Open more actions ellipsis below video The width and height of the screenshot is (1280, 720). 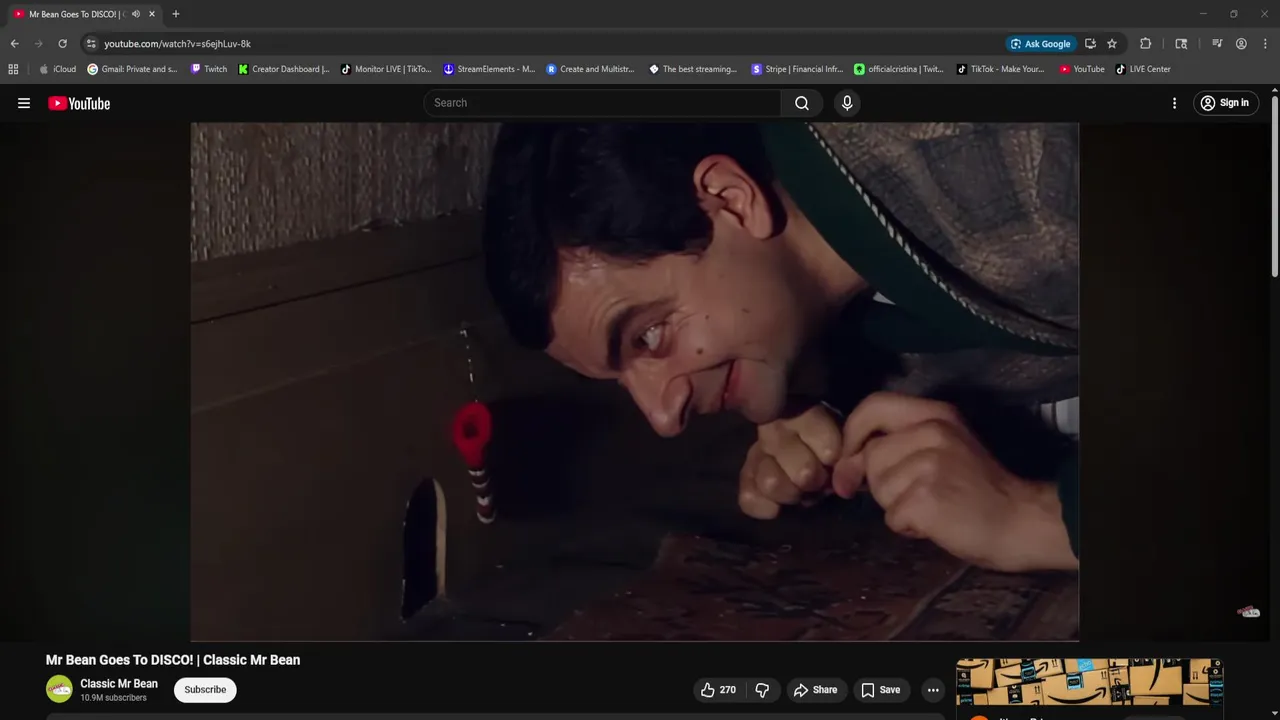(933, 690)
